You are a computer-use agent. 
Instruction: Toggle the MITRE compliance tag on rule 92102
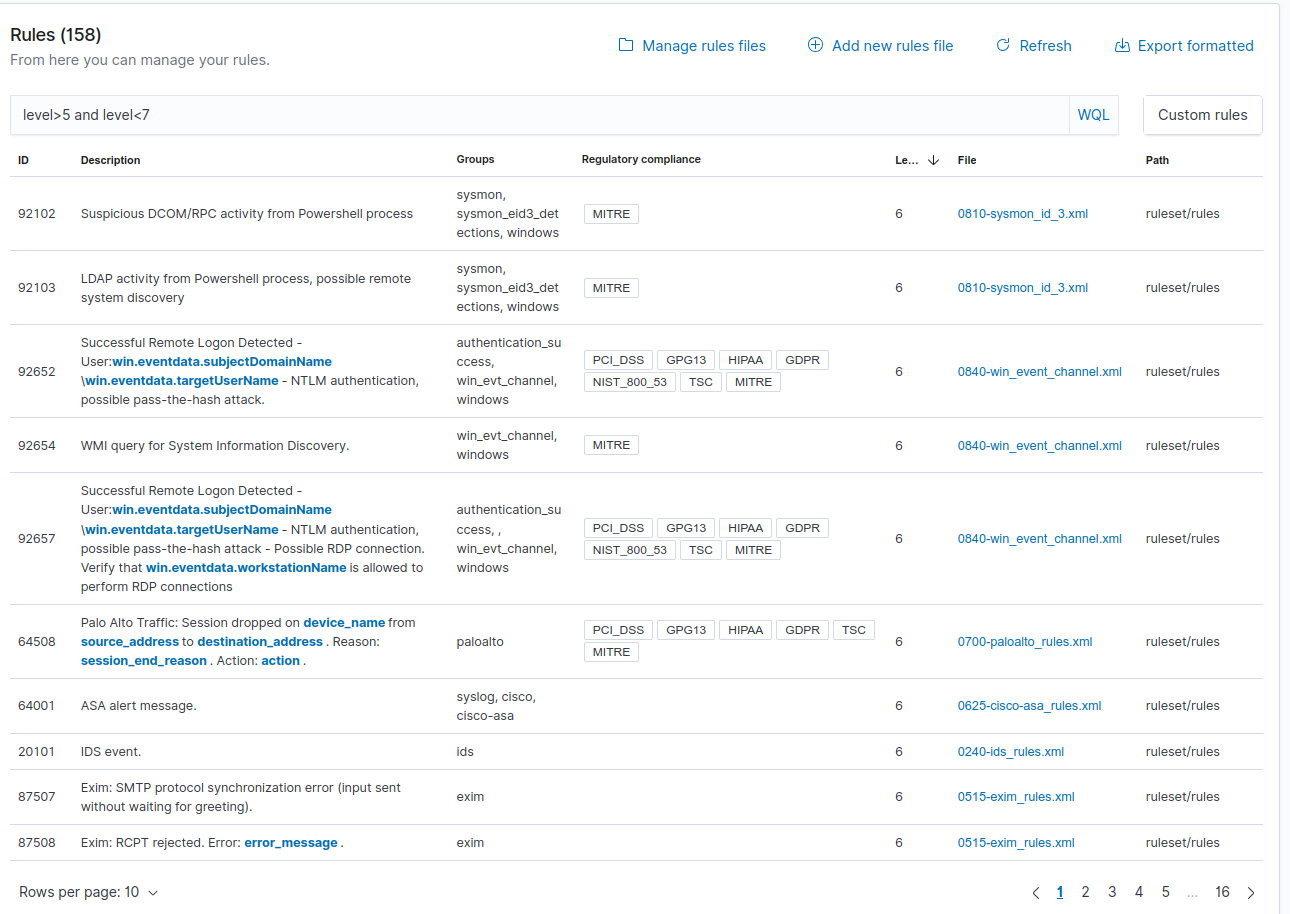tap(611, 213)
